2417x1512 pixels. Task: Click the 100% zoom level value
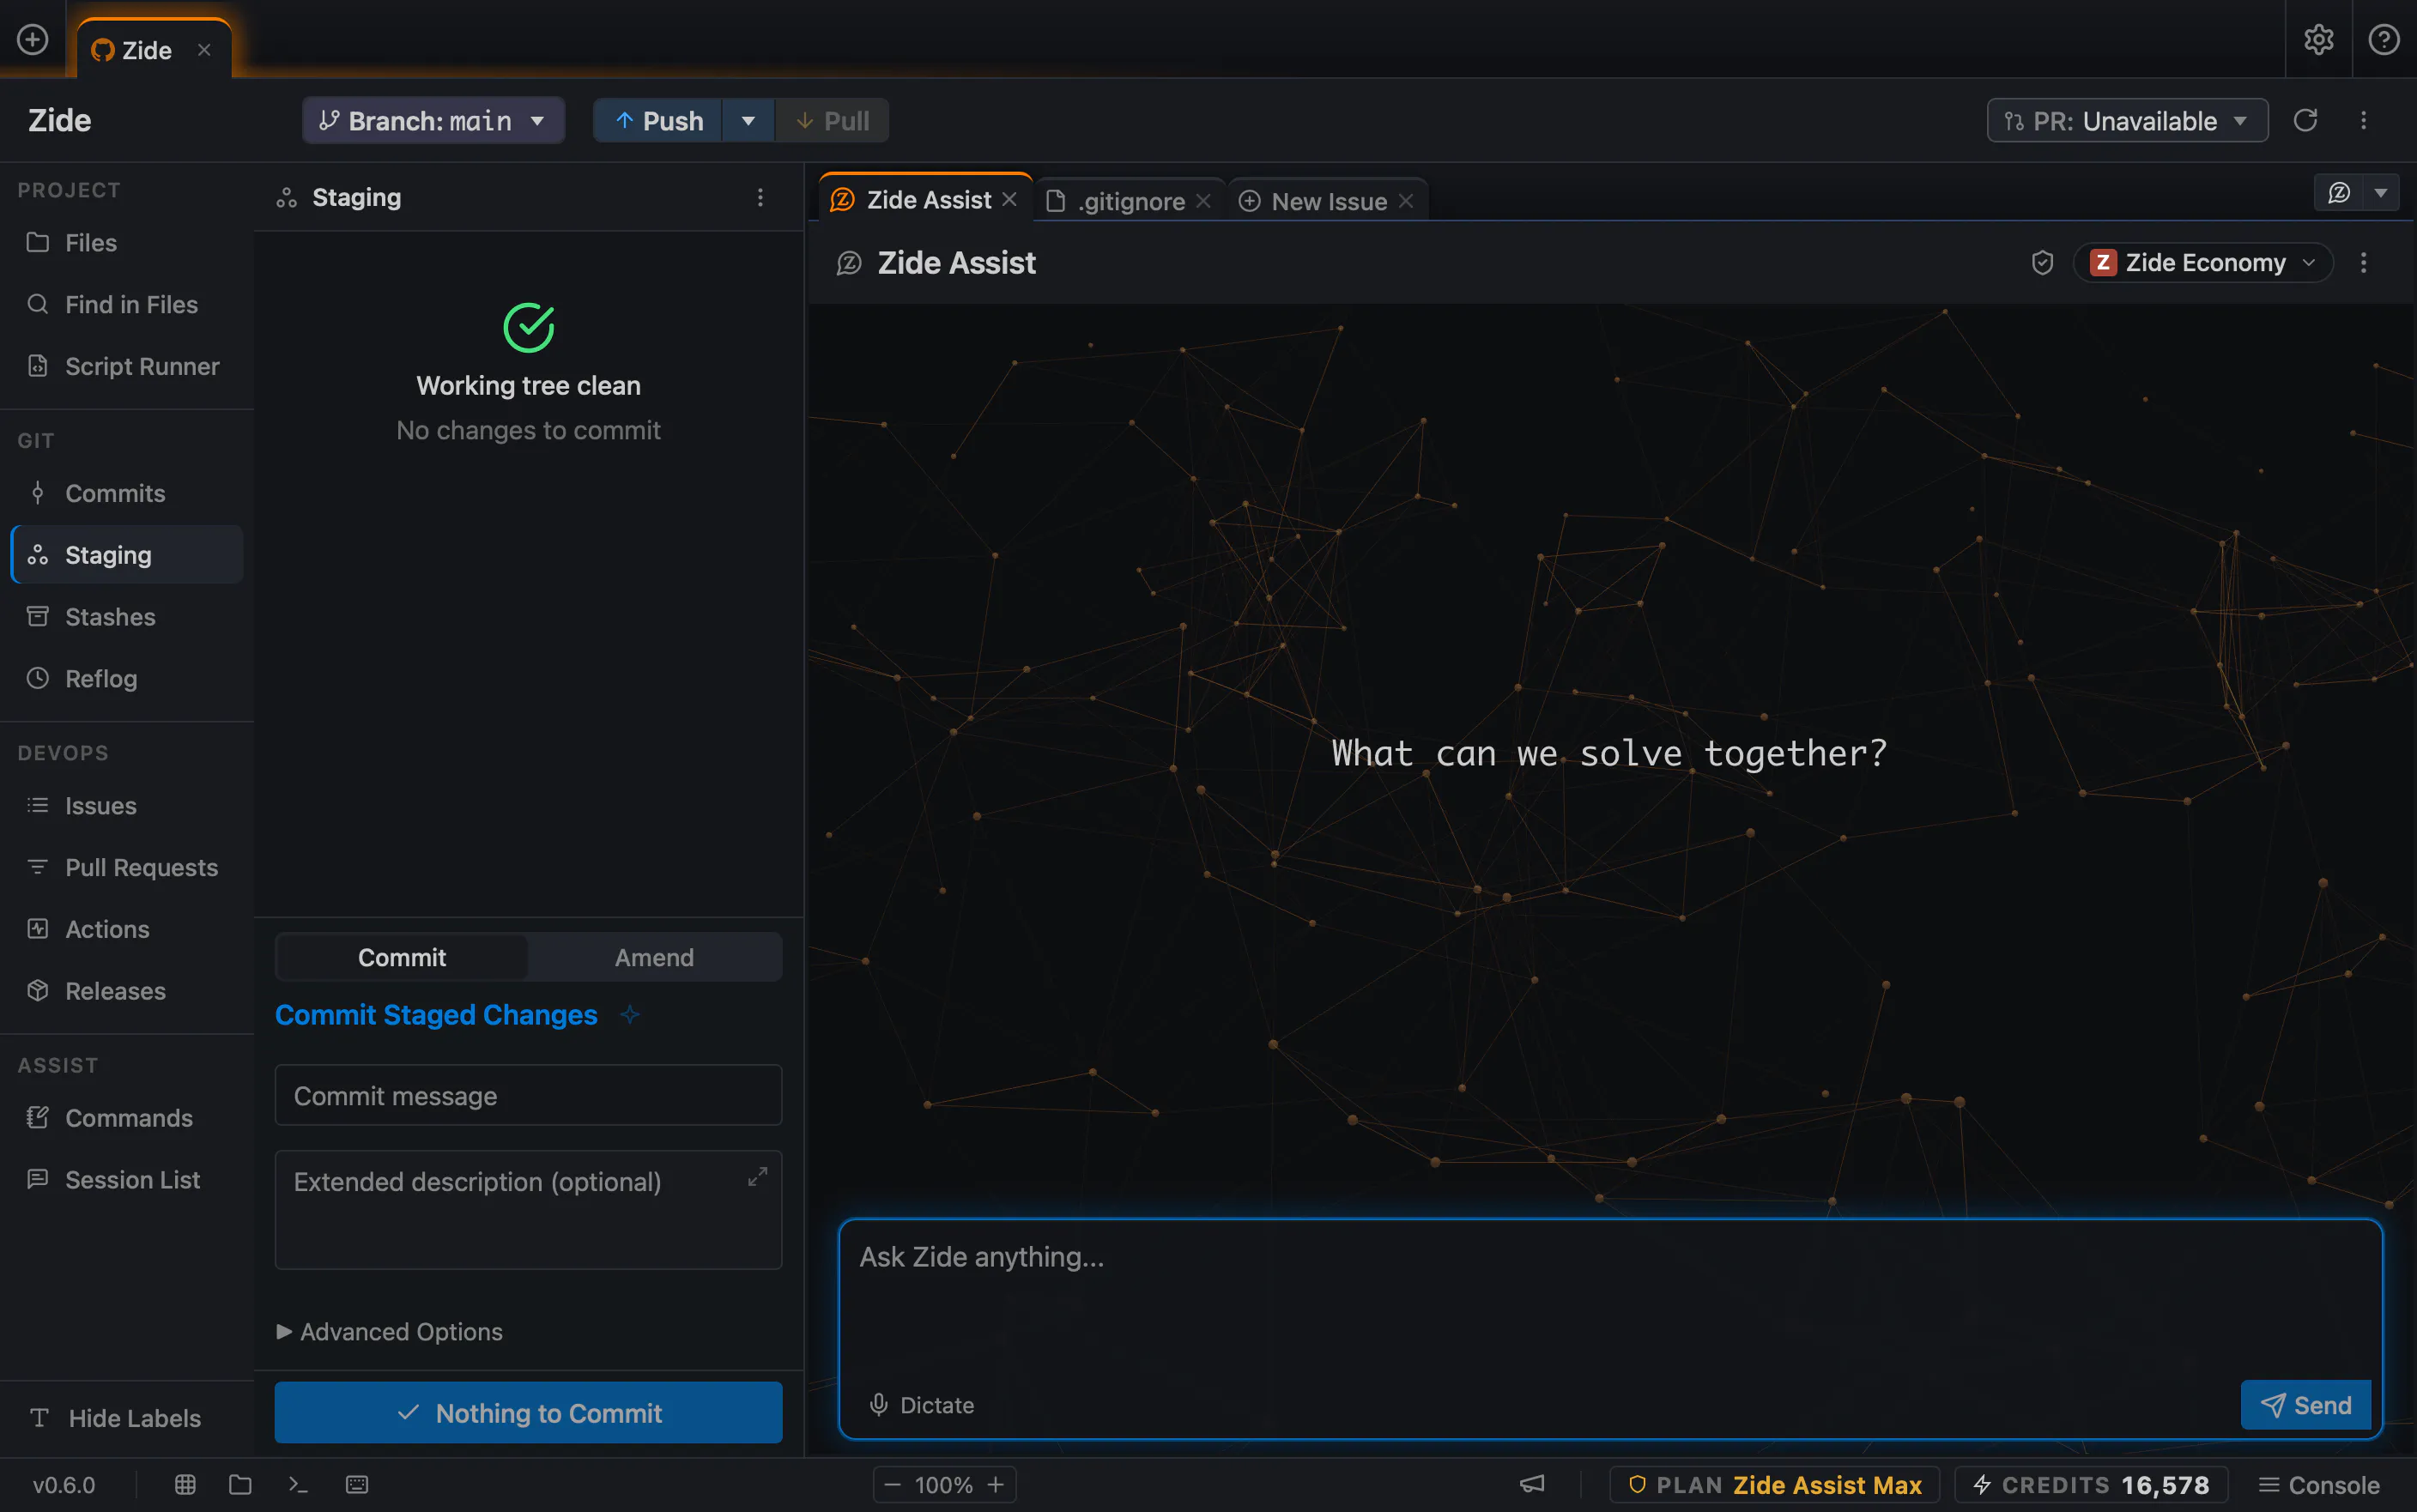click(x=943, y=1484)
